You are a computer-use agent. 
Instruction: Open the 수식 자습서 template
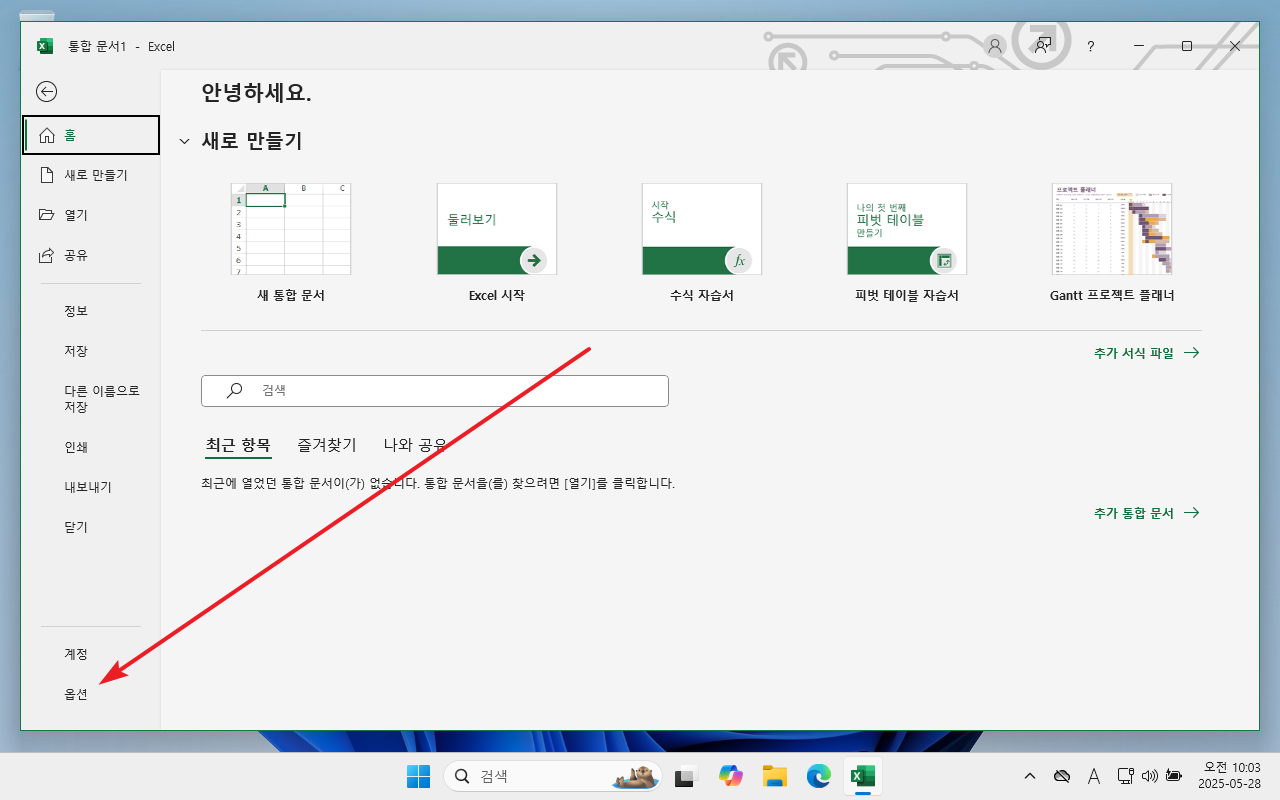[702, 229]
